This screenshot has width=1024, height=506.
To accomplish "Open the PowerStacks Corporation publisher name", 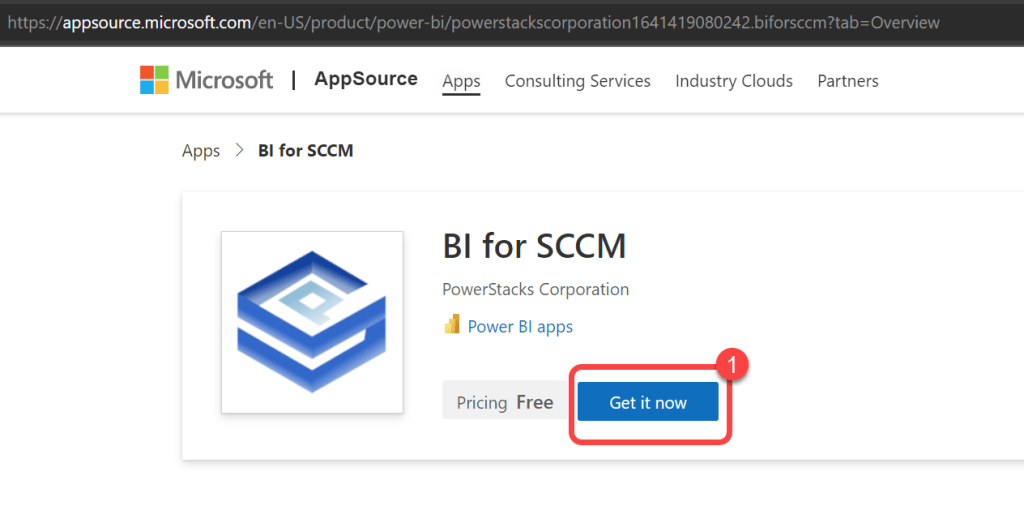I will (535, 290).
